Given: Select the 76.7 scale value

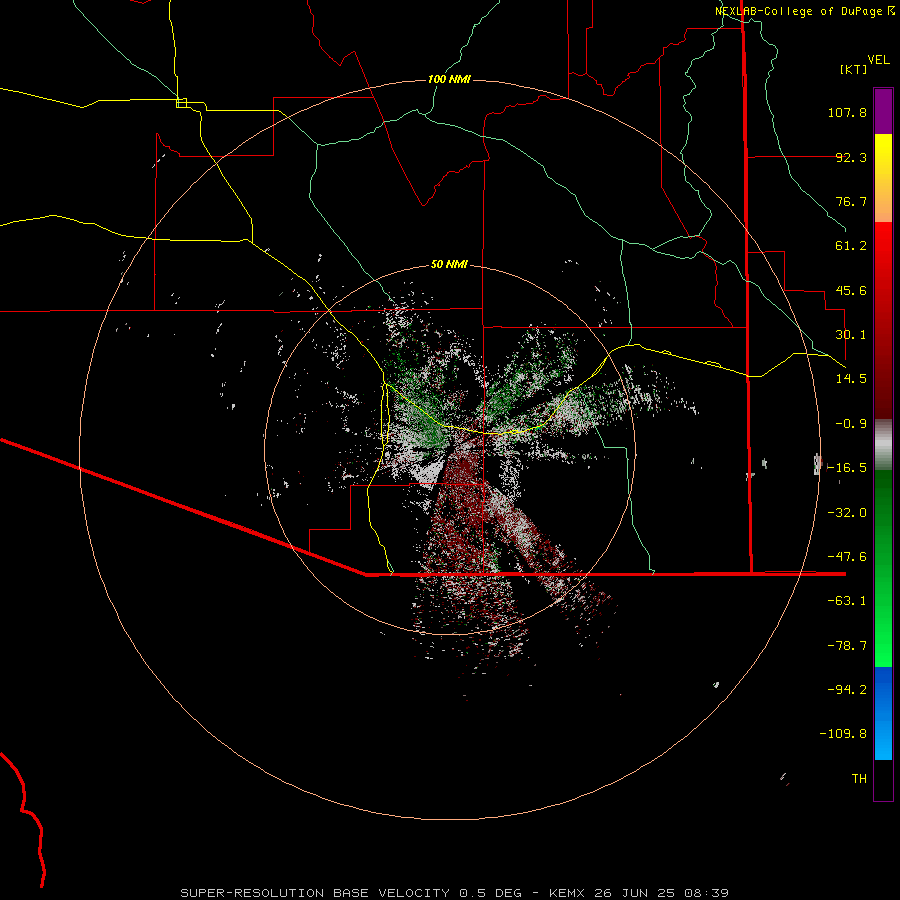Looking at the screenshot, I should pos(851,201).
